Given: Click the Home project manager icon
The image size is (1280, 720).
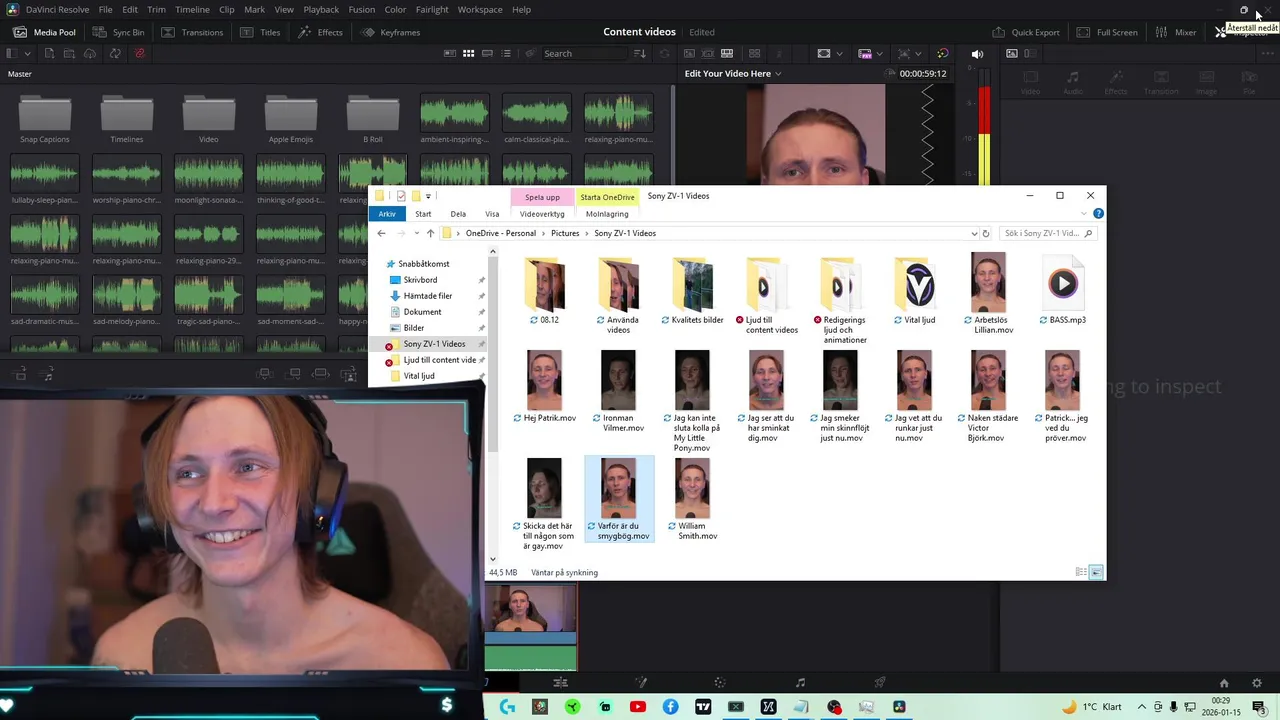Looking at the screenshot, I should tap(1224, 684).
